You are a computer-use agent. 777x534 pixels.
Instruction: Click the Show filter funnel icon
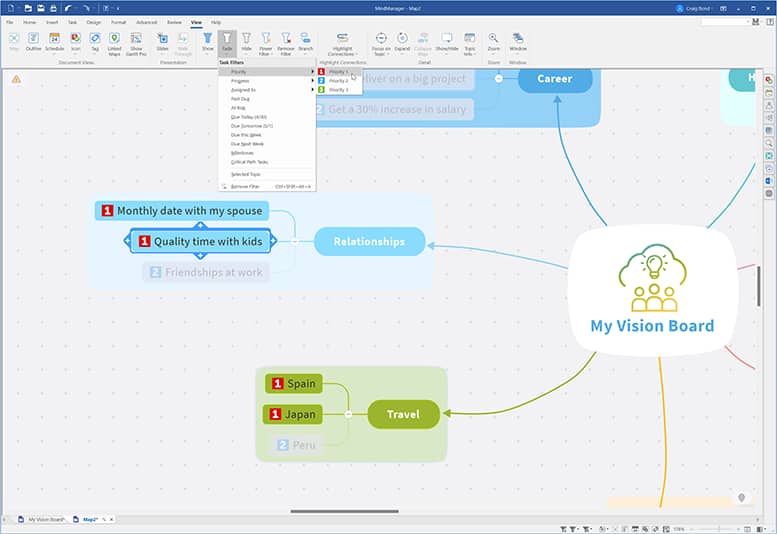(208, 39)
